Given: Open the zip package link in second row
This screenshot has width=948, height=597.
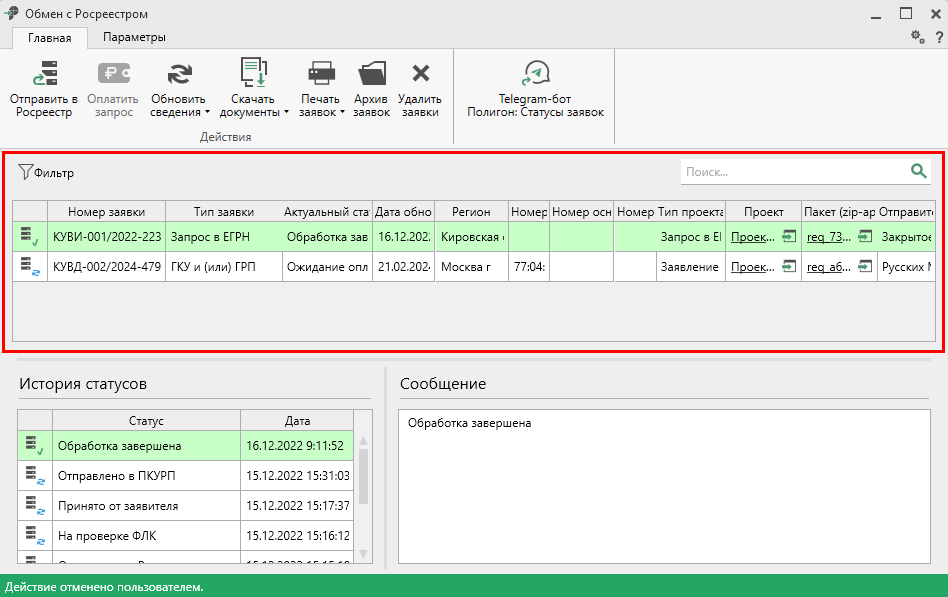Looking at the screenshot, I should click(x=829, y=267).
